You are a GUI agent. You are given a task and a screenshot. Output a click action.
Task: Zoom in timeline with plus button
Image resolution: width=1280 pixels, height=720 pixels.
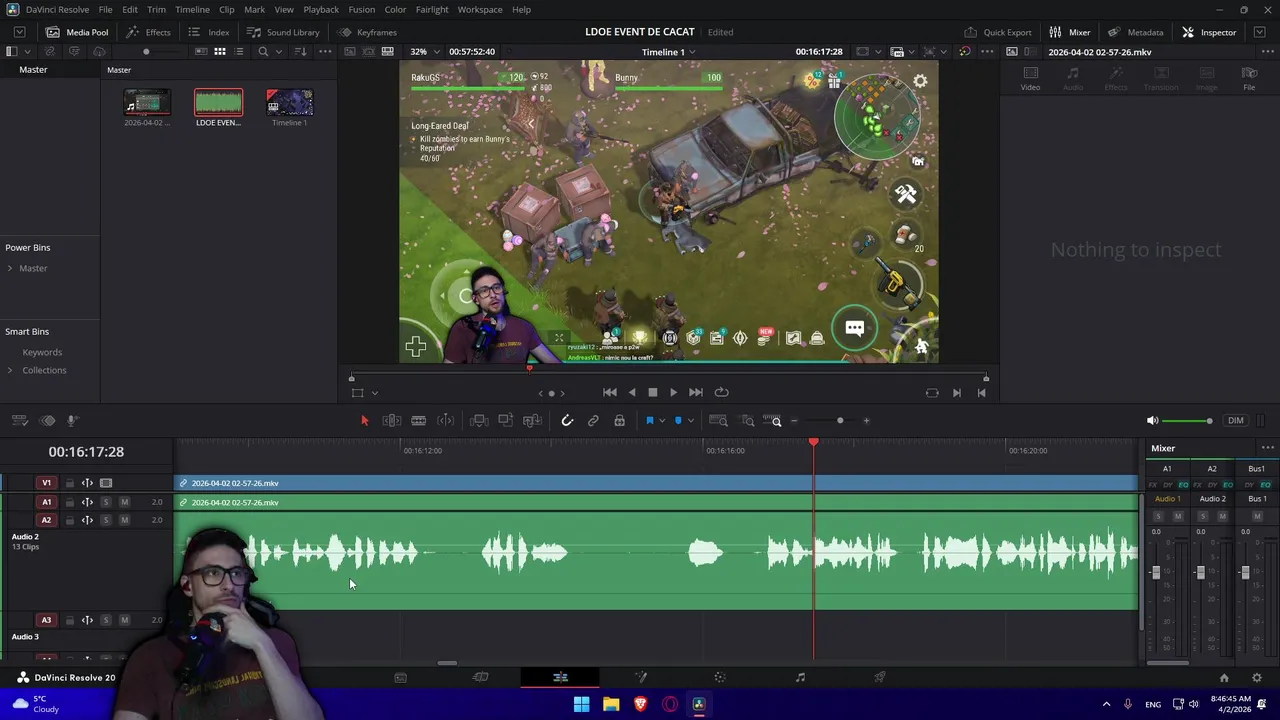point(866,421)
